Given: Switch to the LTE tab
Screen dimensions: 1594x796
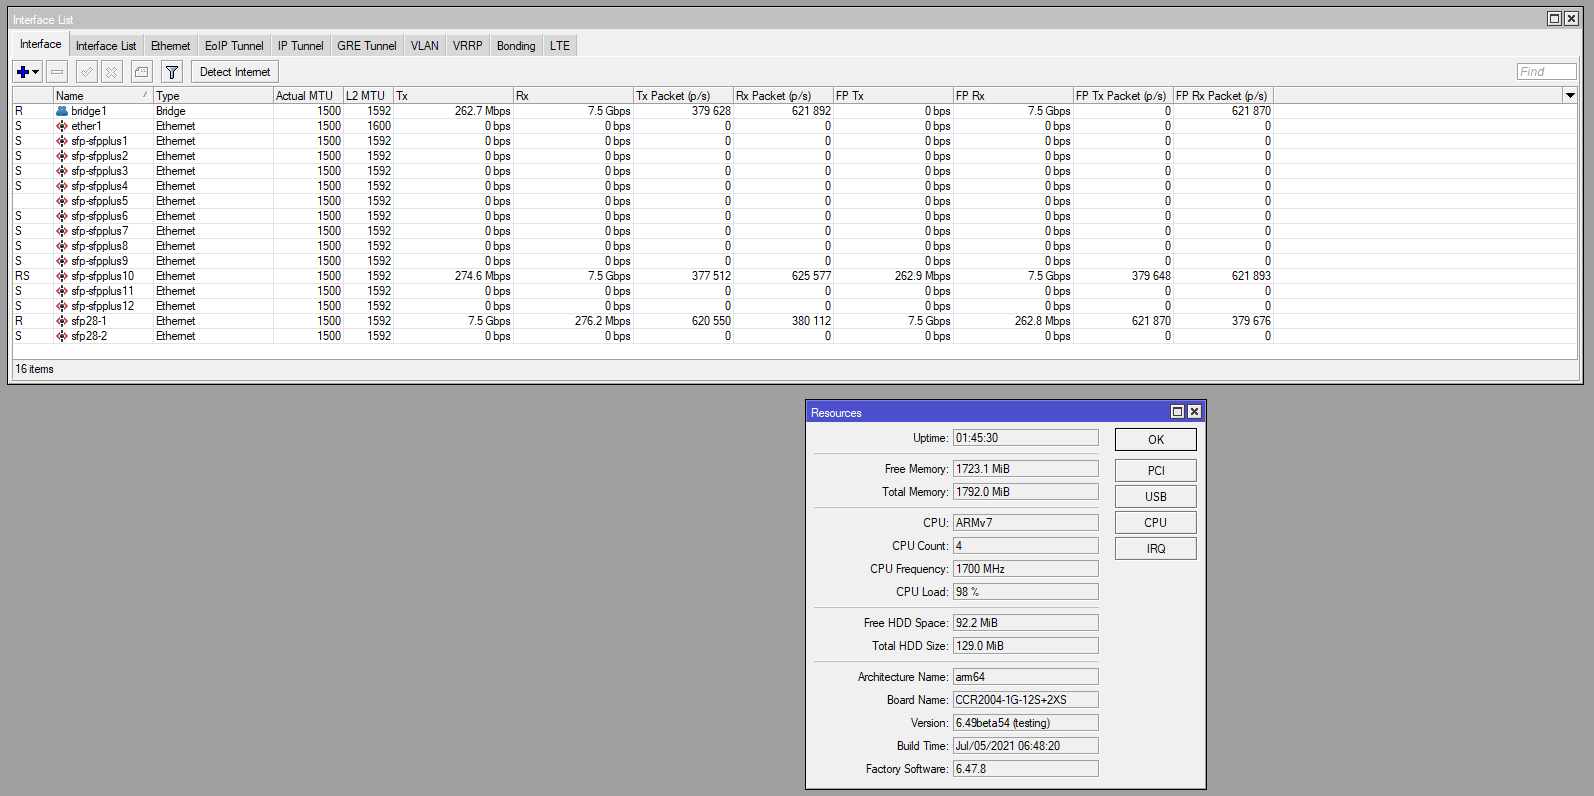Looking at the screenshot, I should (560, 46).
